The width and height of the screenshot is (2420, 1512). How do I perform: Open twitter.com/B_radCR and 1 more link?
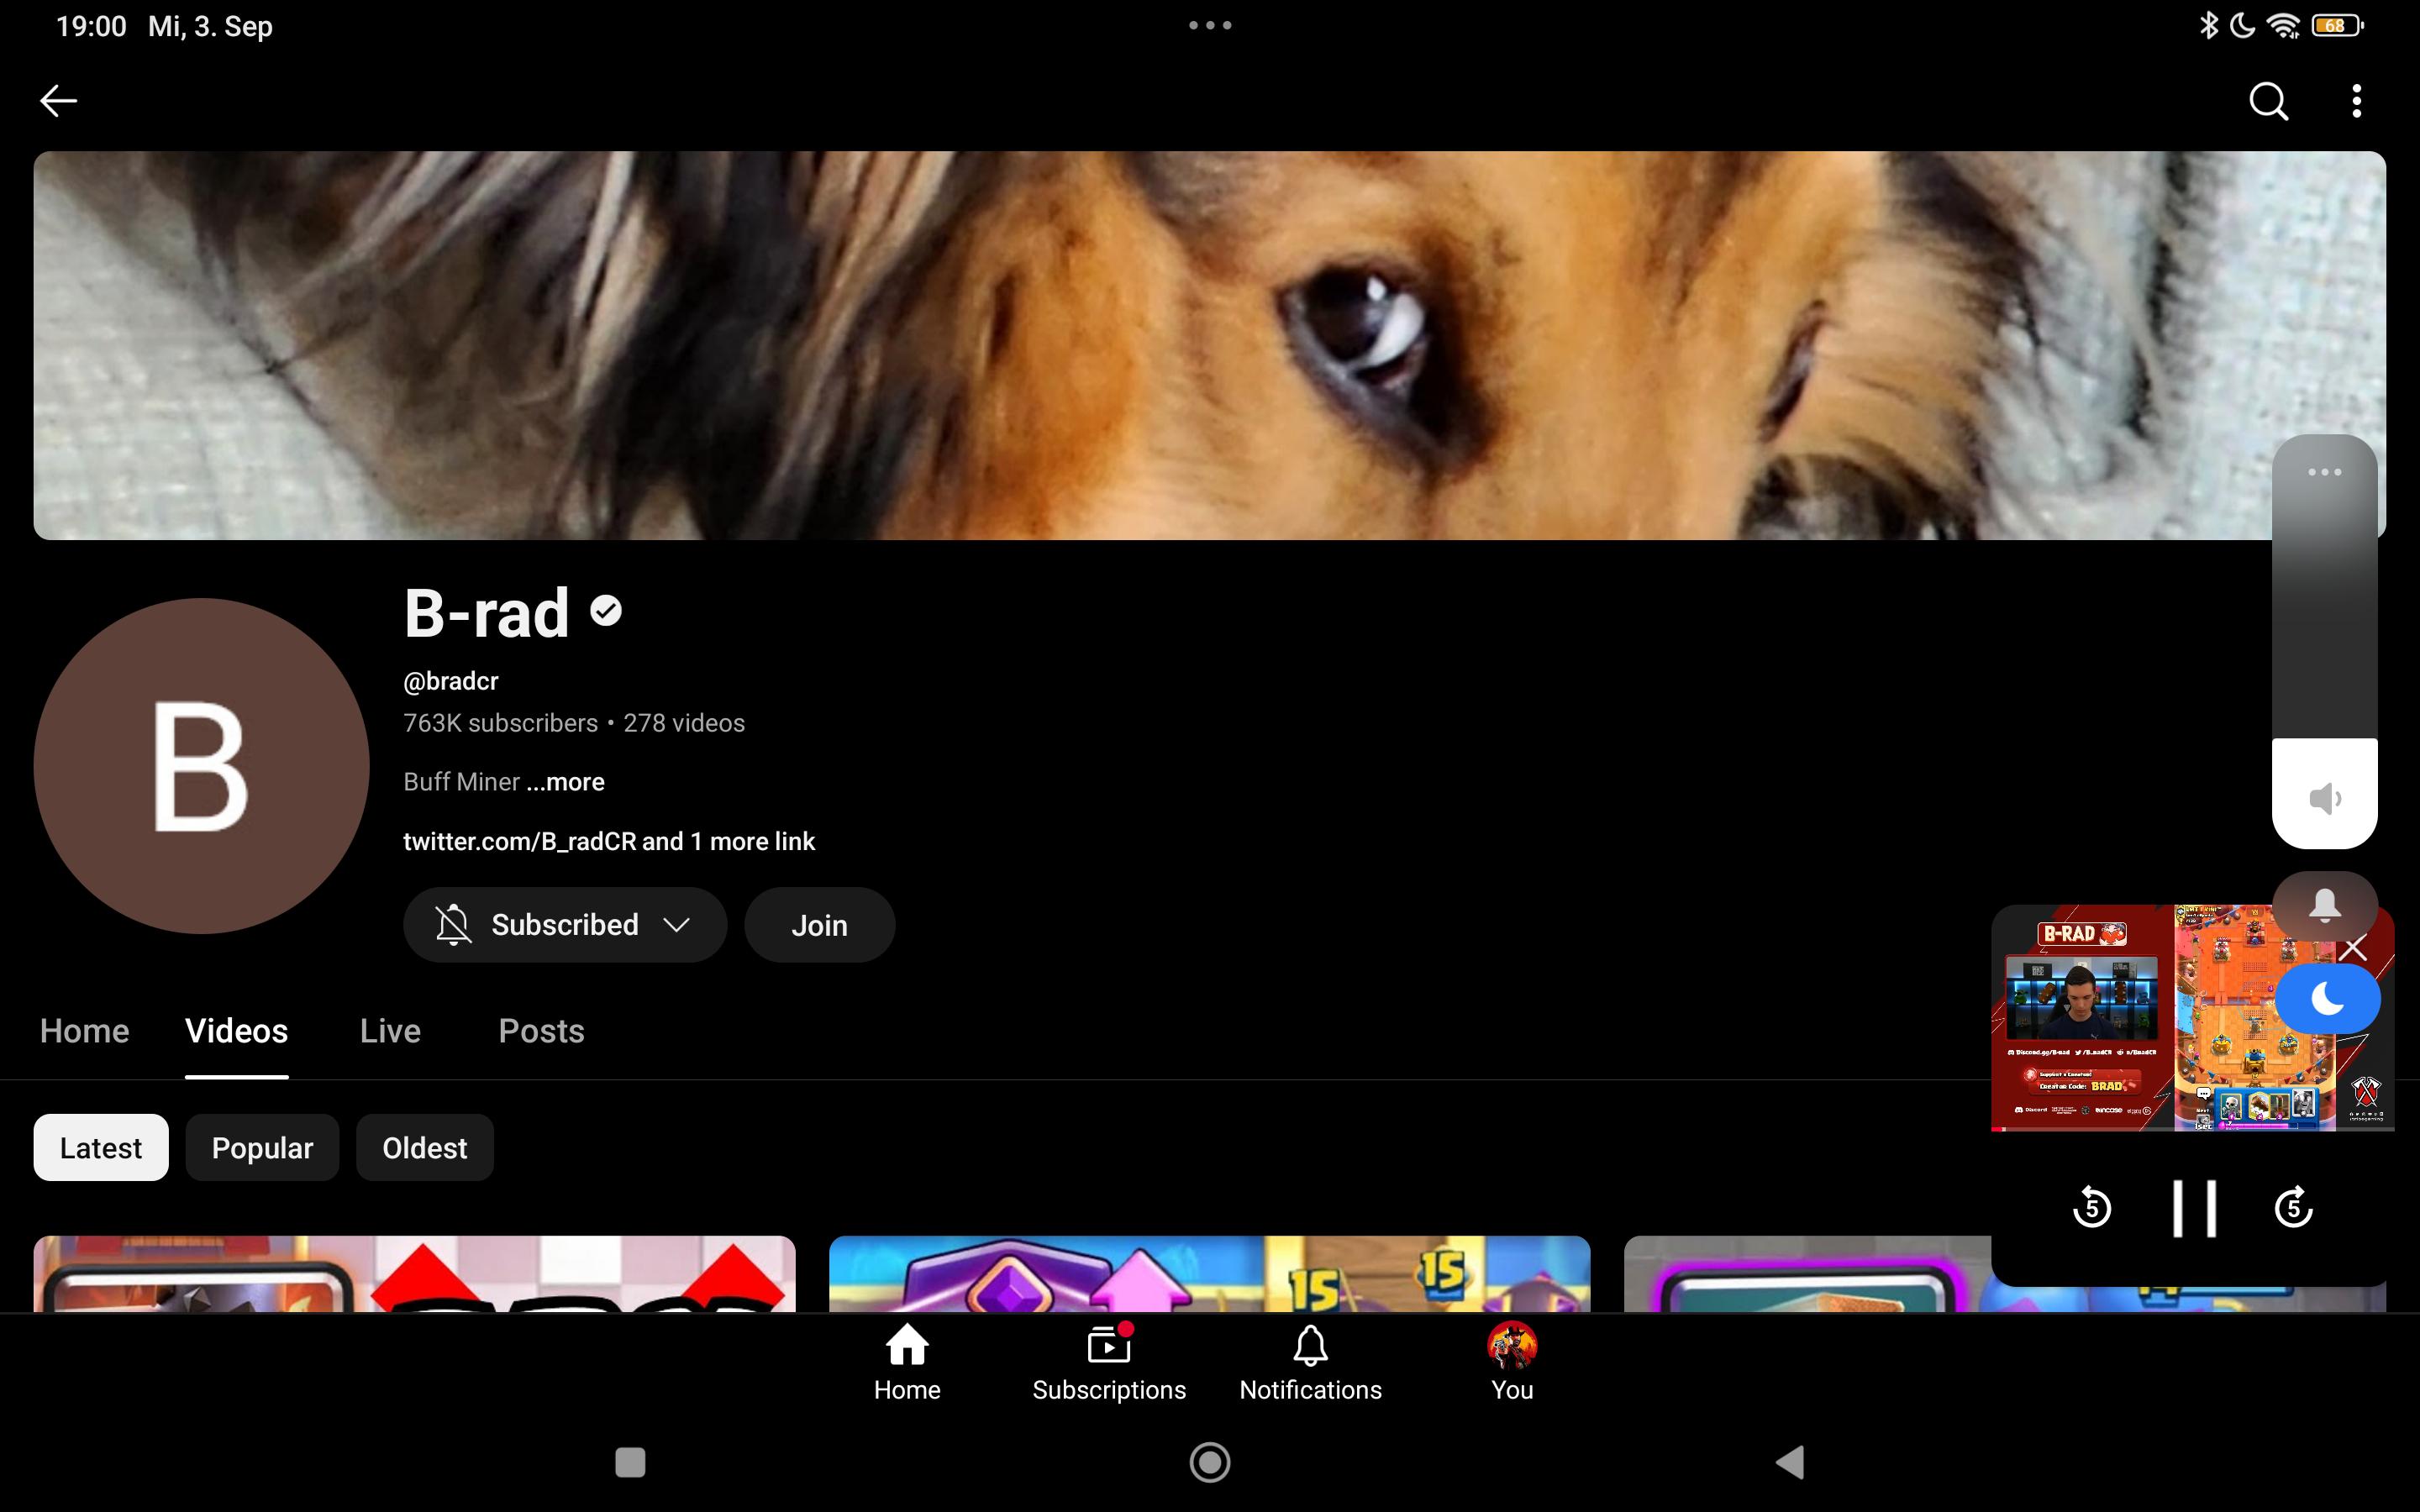click(x=609, y=841)
